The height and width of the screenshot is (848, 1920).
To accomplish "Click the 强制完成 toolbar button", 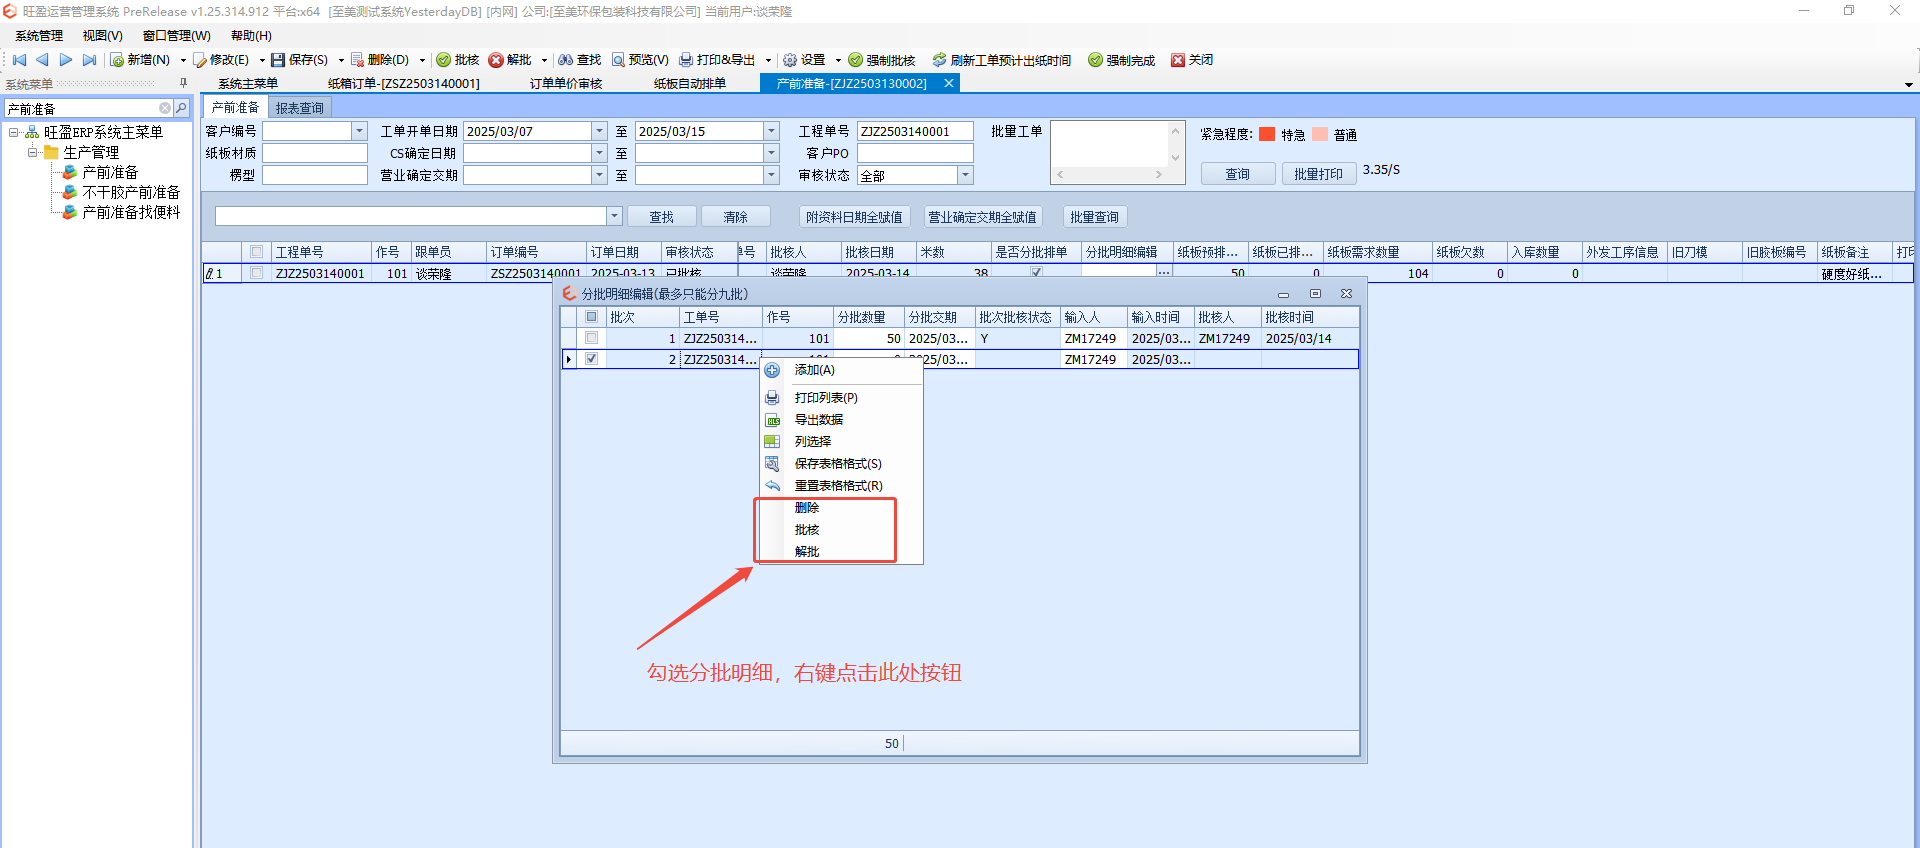I will [x=1122, y=60].
